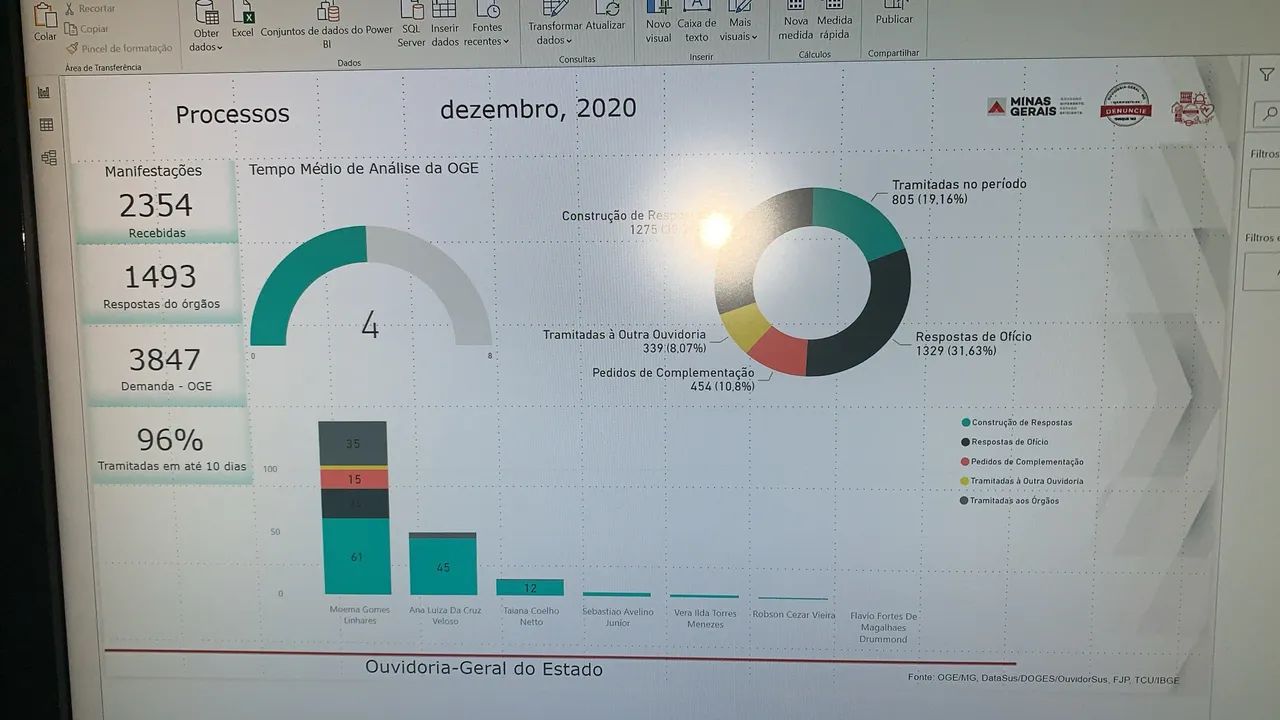Screen dimensions: 1280x720
Task: Click the Respostas de Ofício 1329 (31,63%) data label
Action: 973,343
